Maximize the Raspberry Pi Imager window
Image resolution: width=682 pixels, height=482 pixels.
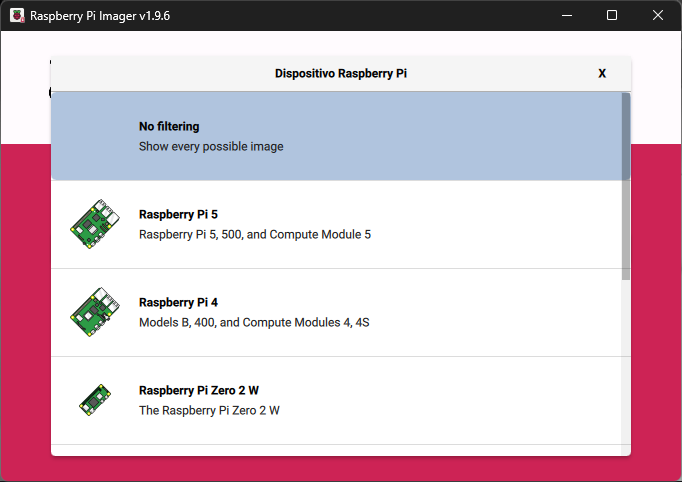612,16
